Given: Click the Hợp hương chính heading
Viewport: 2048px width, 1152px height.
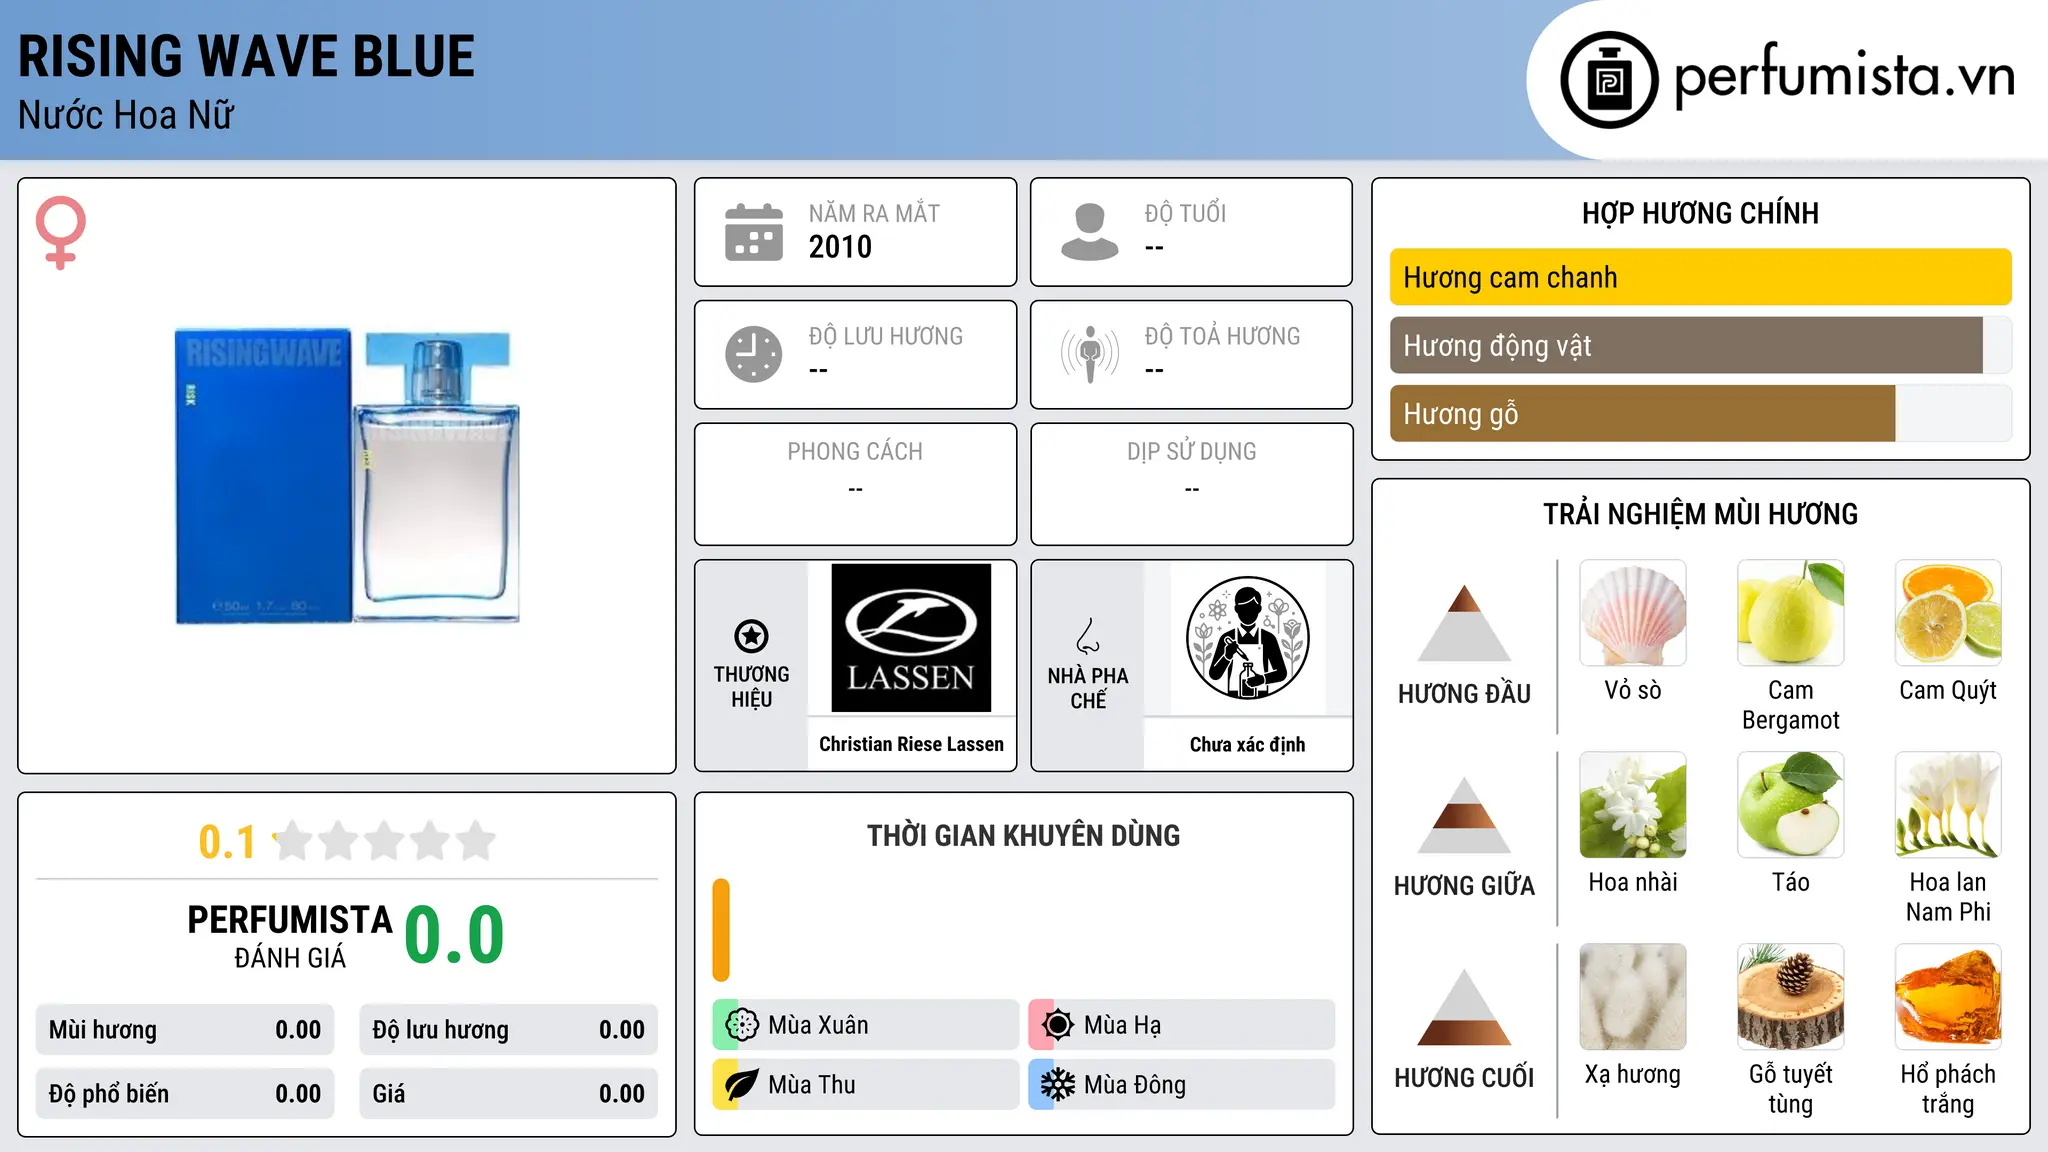Looking at the screenshot, I should (x=1700, y=213).
